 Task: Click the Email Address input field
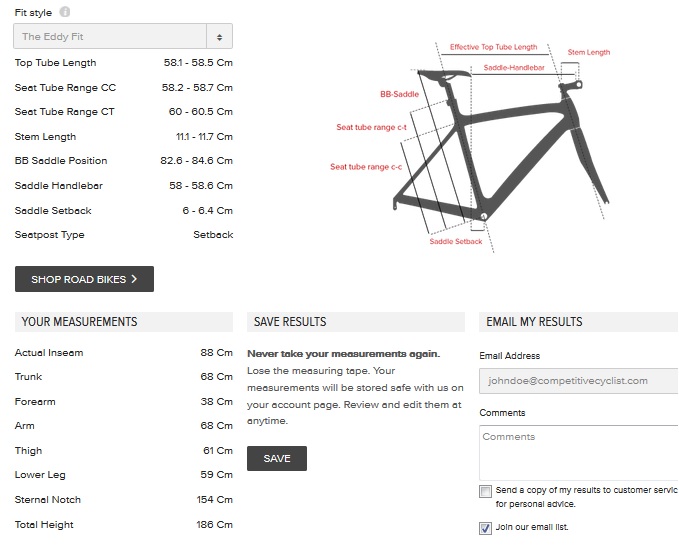578,381
